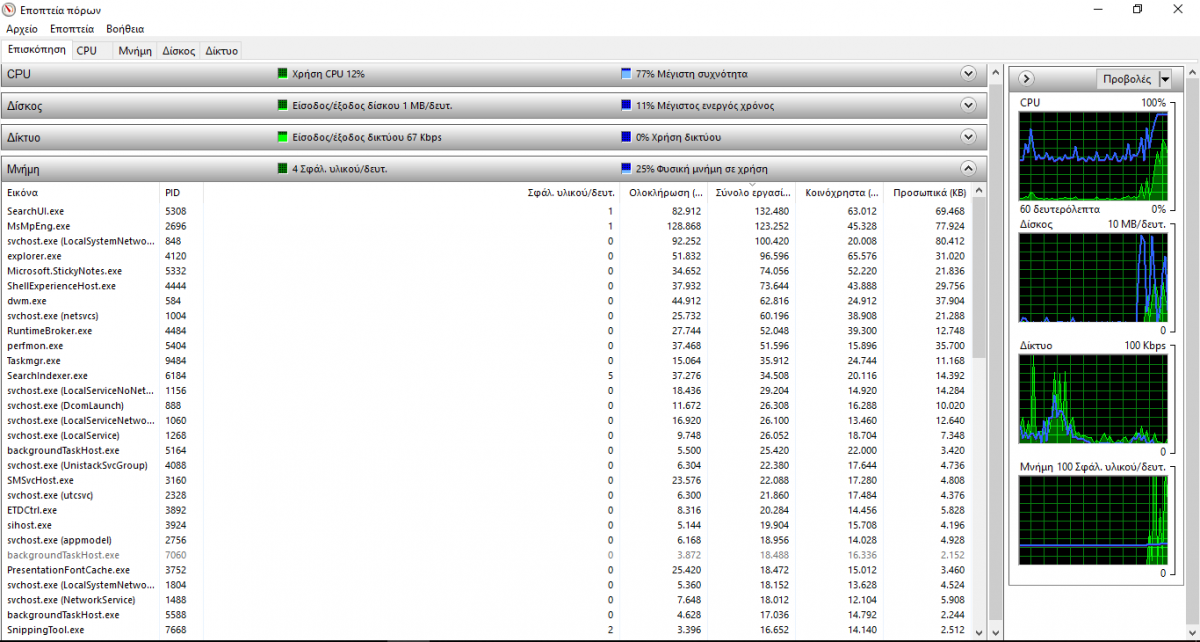Open the Αρχείο menu
Viewport: 1200px width, 642px height.
[22, 29]
